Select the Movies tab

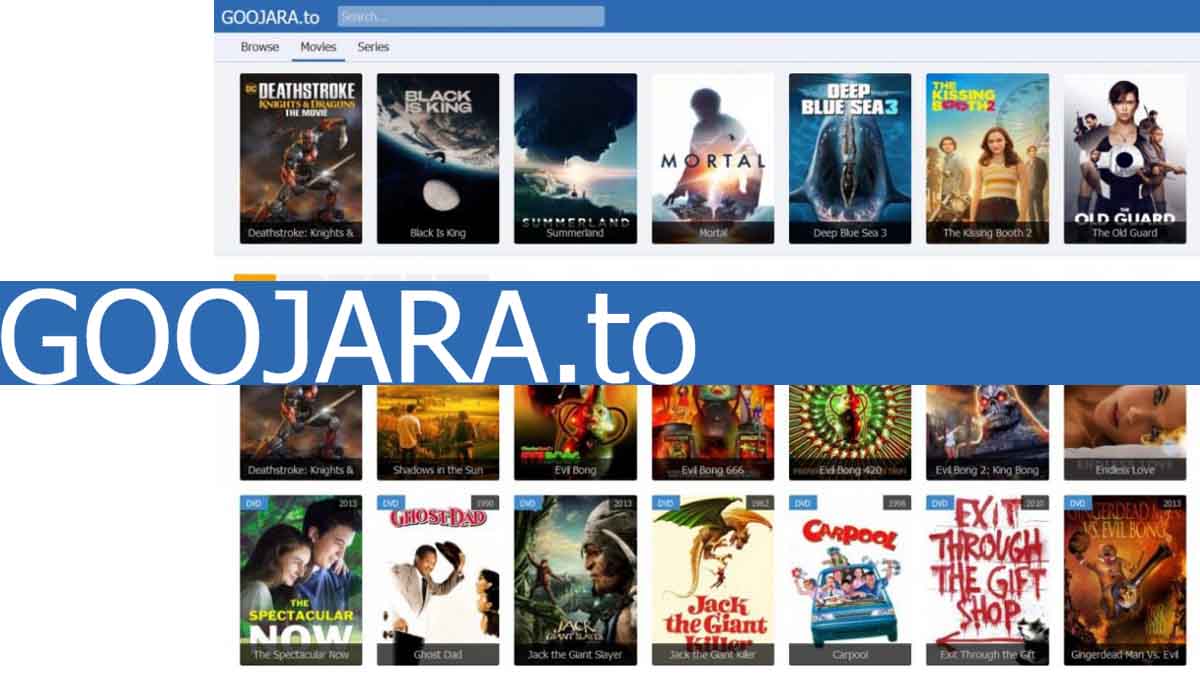(318, 47)
